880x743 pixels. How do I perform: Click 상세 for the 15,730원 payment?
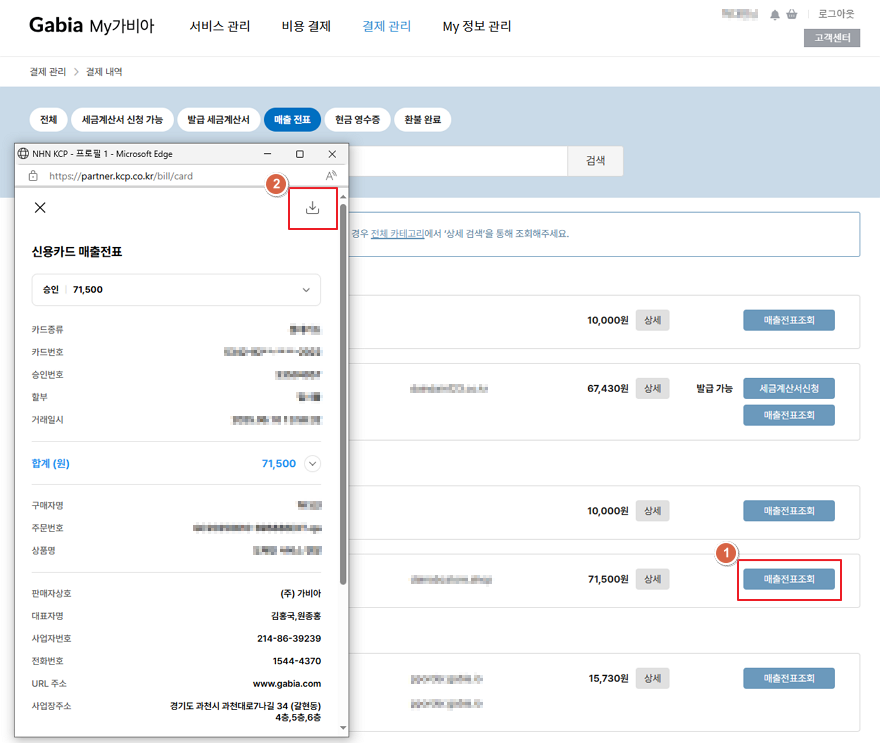pyautogui.click(x=652, y=678)
